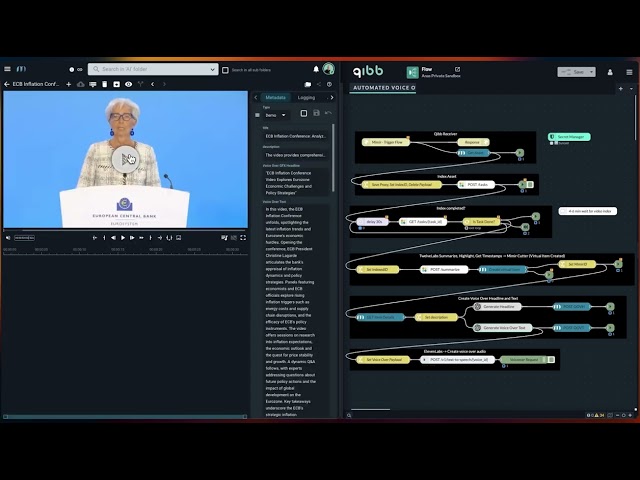Click the timeline ruler below player controls
The image size is (640, 480).
click(125, 250)
